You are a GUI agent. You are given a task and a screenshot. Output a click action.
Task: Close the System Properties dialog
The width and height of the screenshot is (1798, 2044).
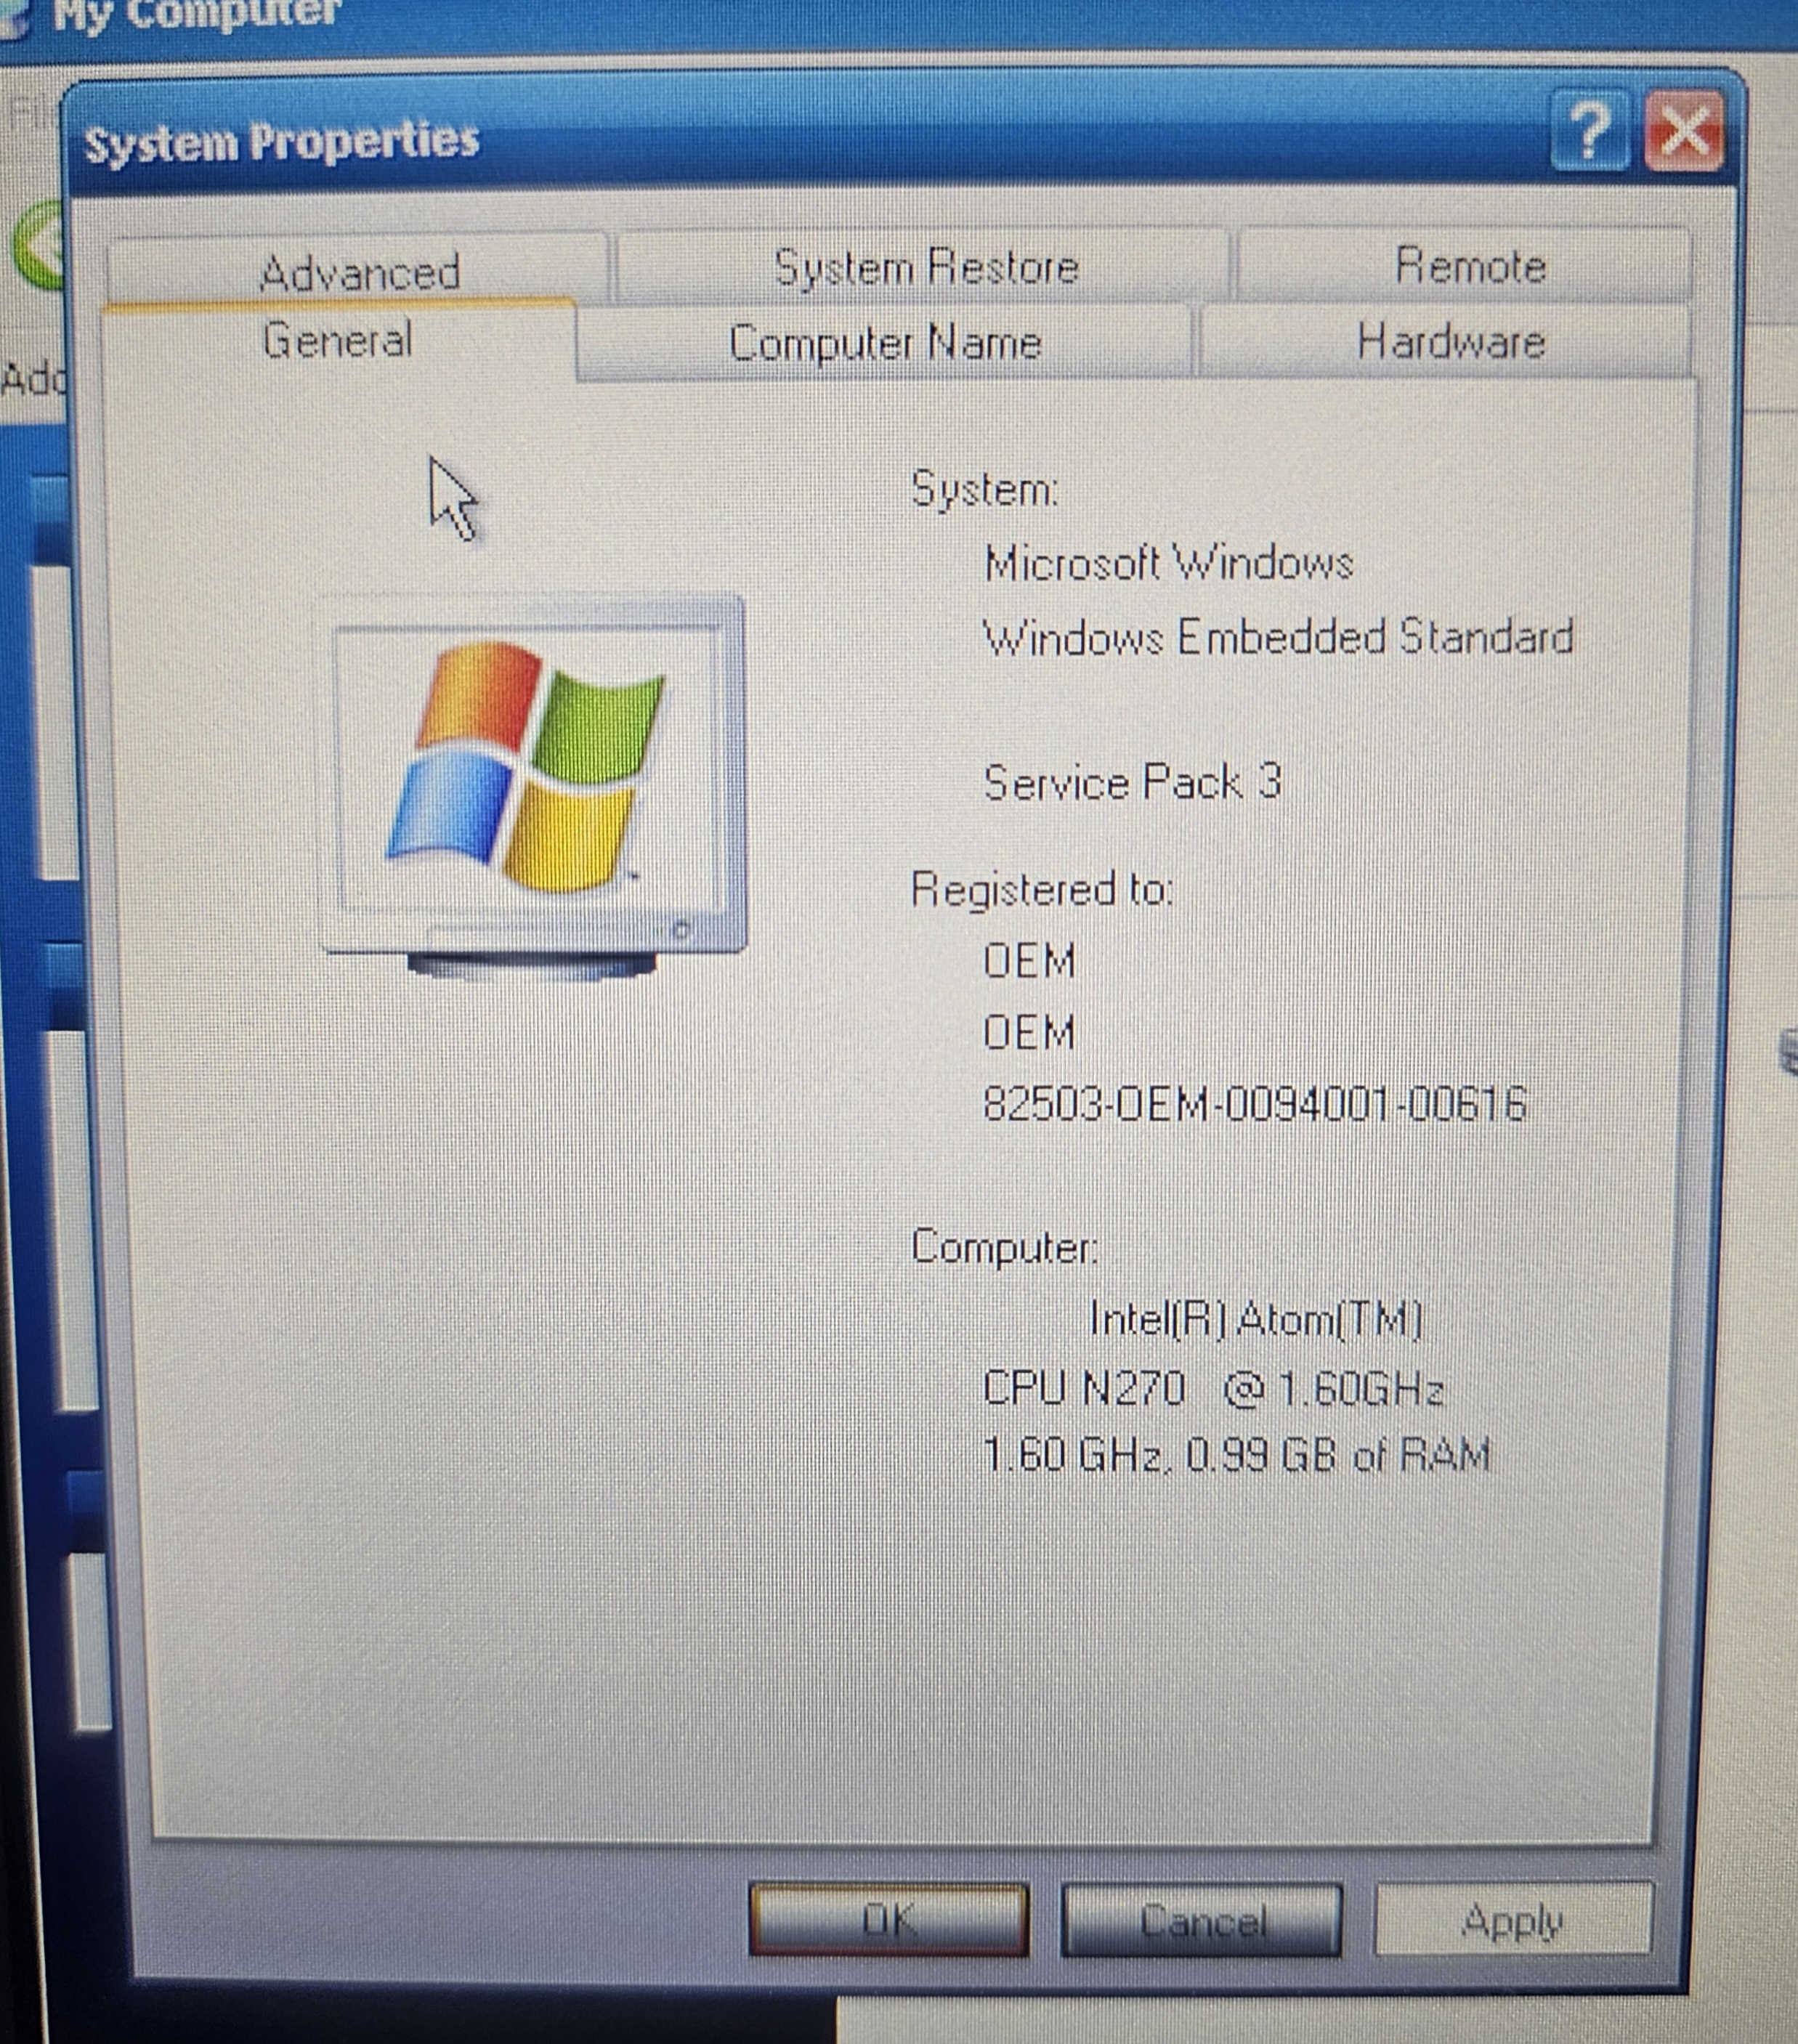1685,130
